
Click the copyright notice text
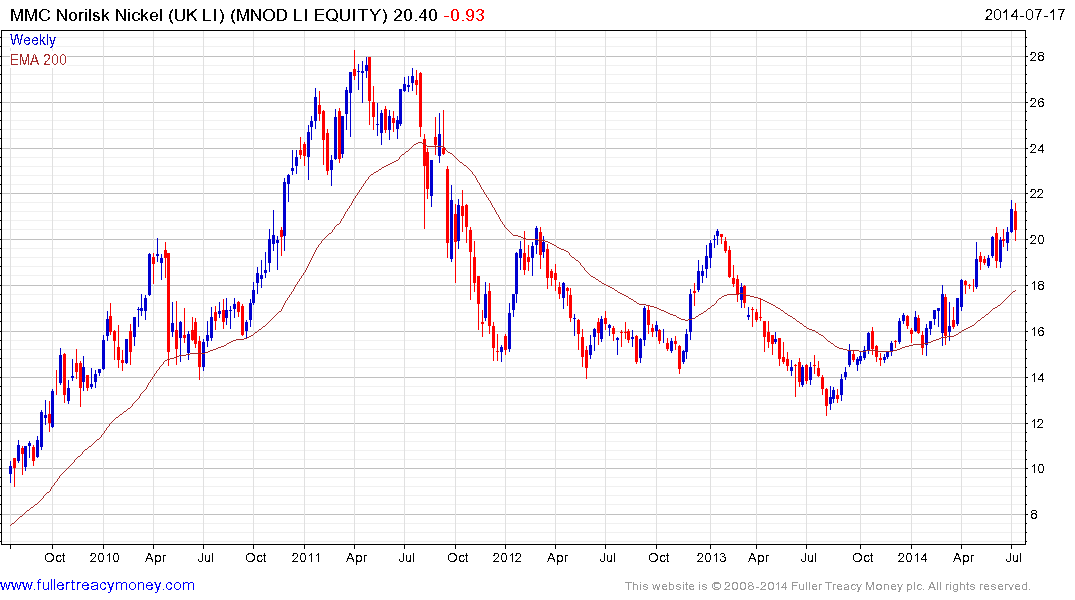pyautogui.click(x=828, y=586)
